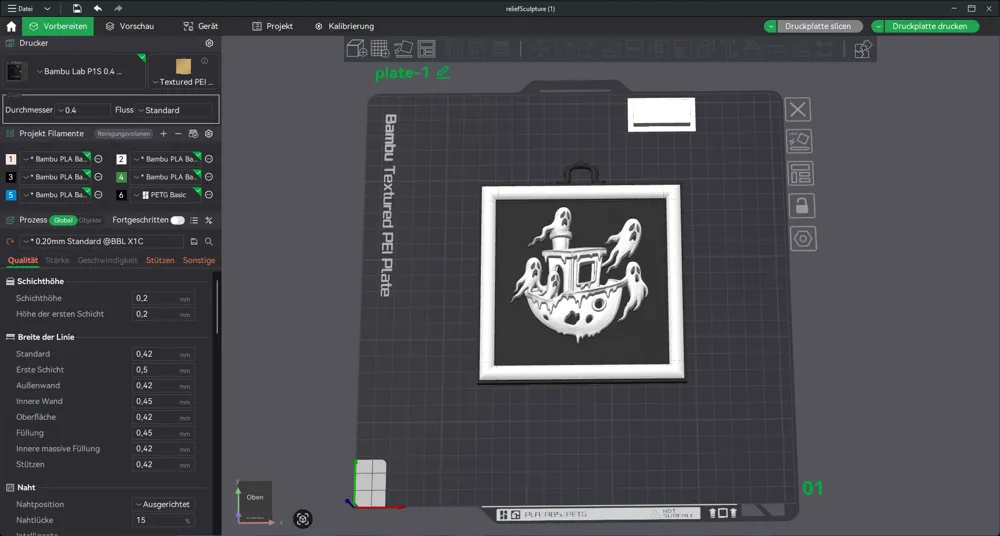The image size is (1000, 536).
Task: Compare presets icon next to Fortgeschritten
Action: 209,220
